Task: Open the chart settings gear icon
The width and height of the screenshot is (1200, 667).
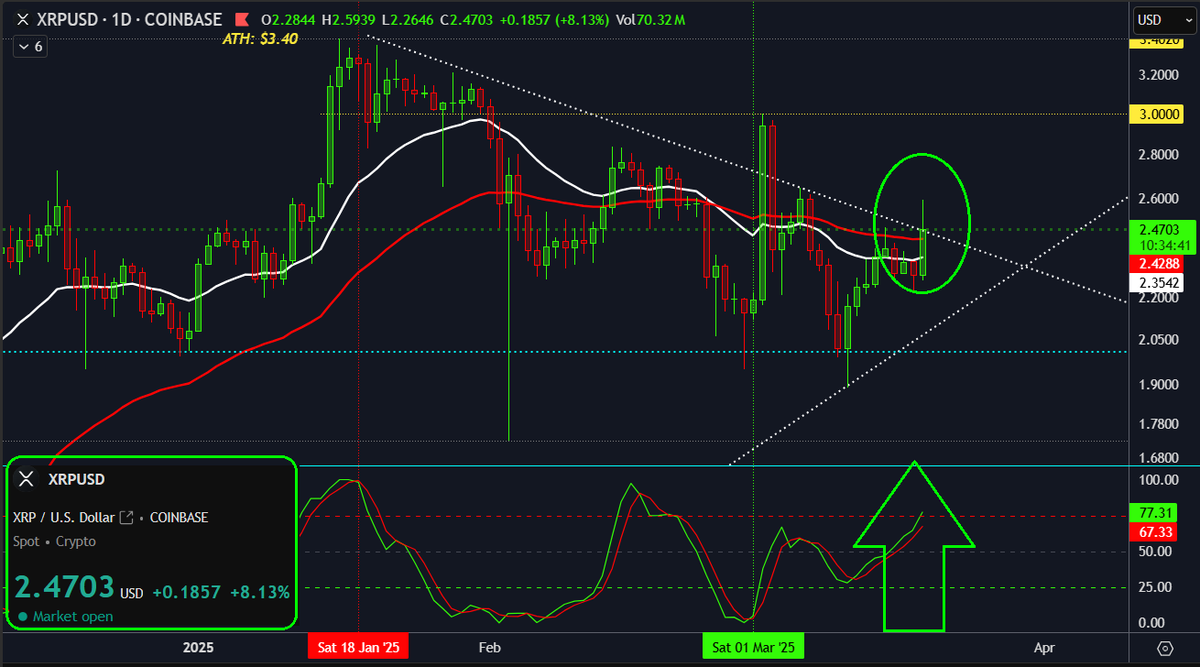Action: (x=1165, y=647)
